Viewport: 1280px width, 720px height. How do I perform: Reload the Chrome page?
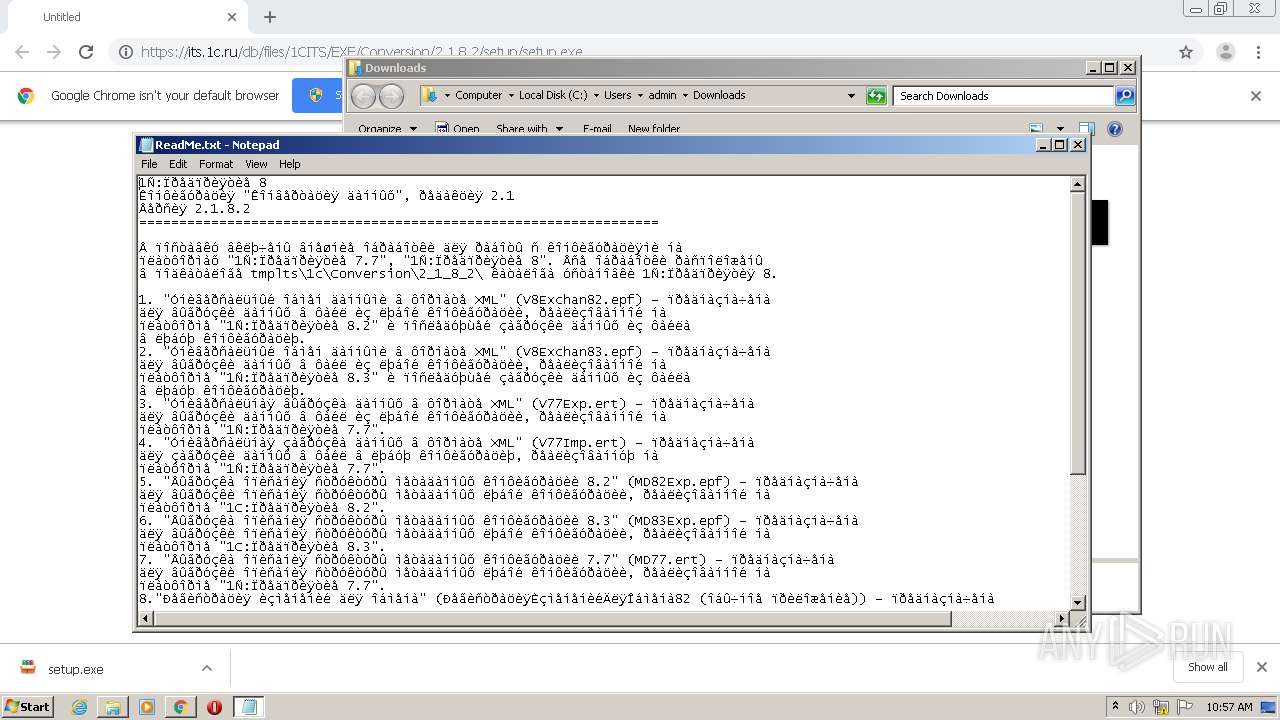pyautogui.click(x=86, y=52)
